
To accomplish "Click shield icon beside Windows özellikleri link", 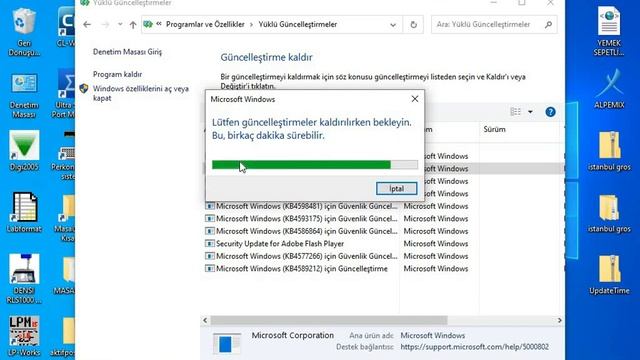I will 84,88.
